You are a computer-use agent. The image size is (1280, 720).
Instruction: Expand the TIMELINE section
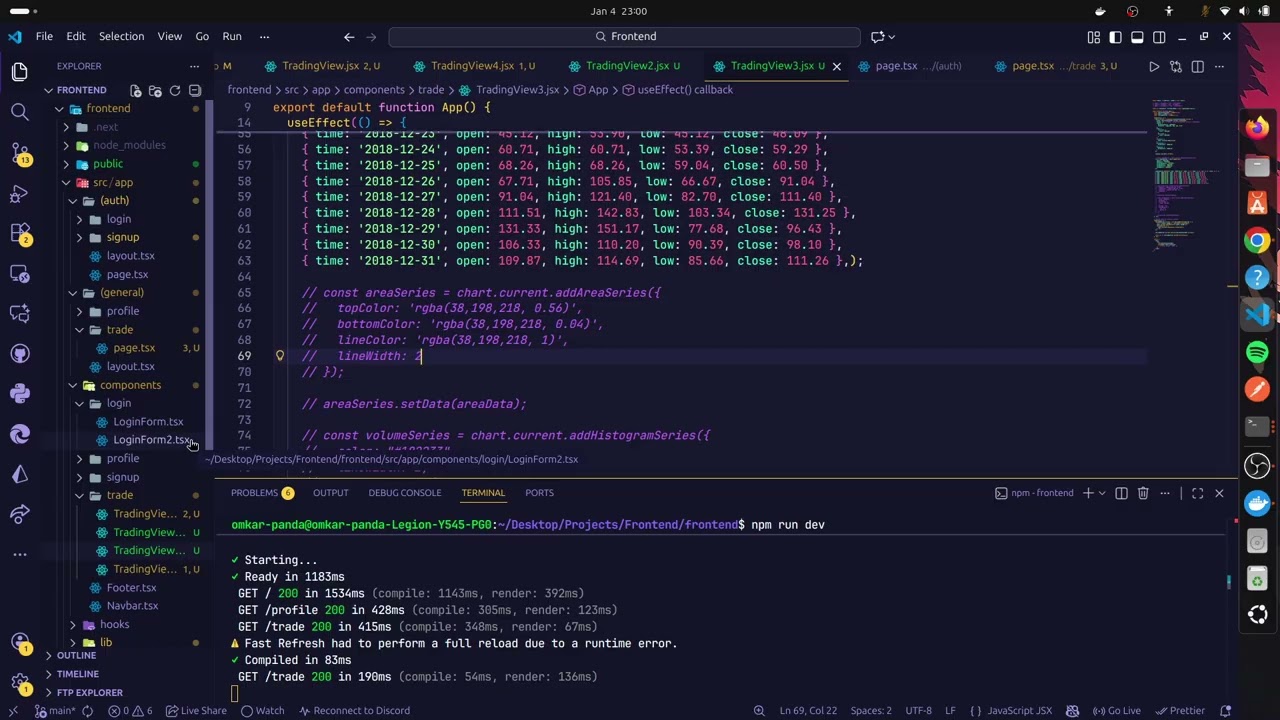click(x=77, y=674)
